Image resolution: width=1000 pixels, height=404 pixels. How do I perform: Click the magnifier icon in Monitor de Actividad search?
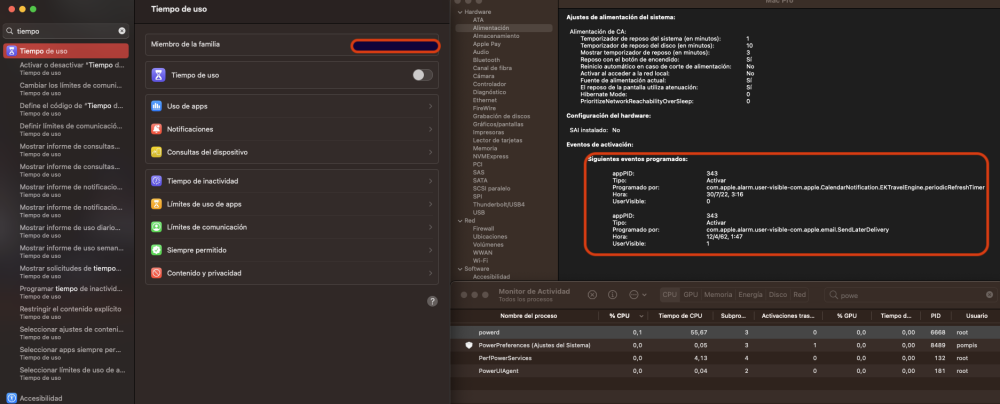(x=834, y=296)
